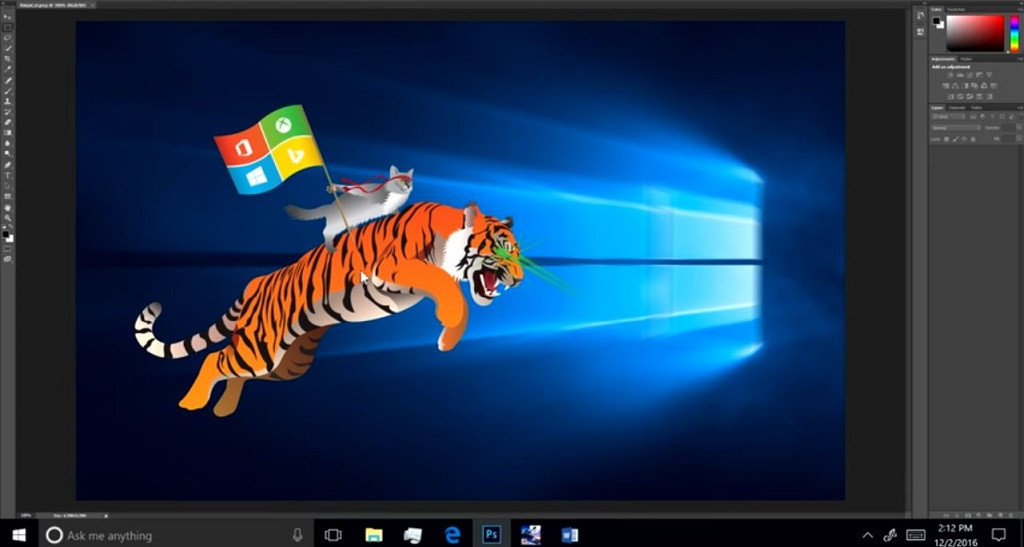Viewport: 1024px width, 547px height.
Task: Add a Vibrance adjustment
Action: click(x=989, y=75)
